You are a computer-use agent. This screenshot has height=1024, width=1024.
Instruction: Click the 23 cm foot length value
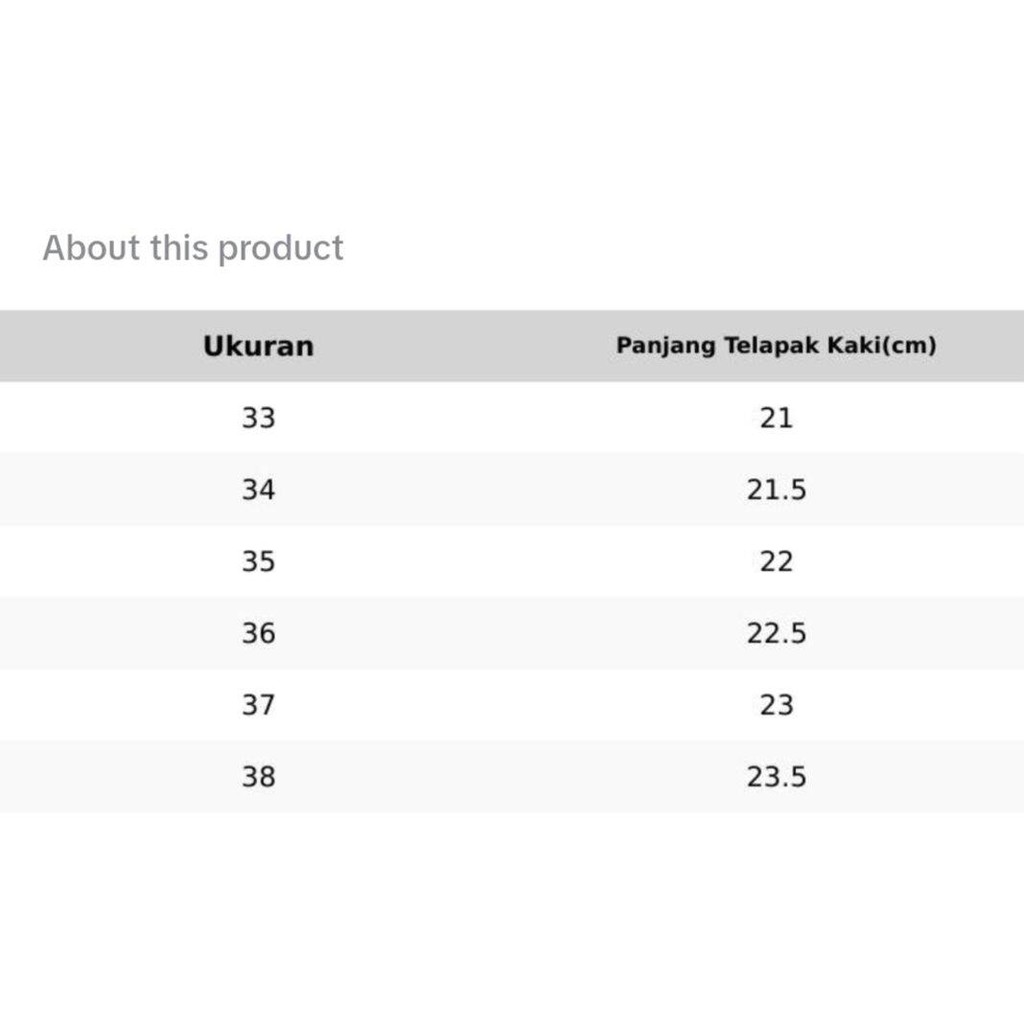[776, 705]
